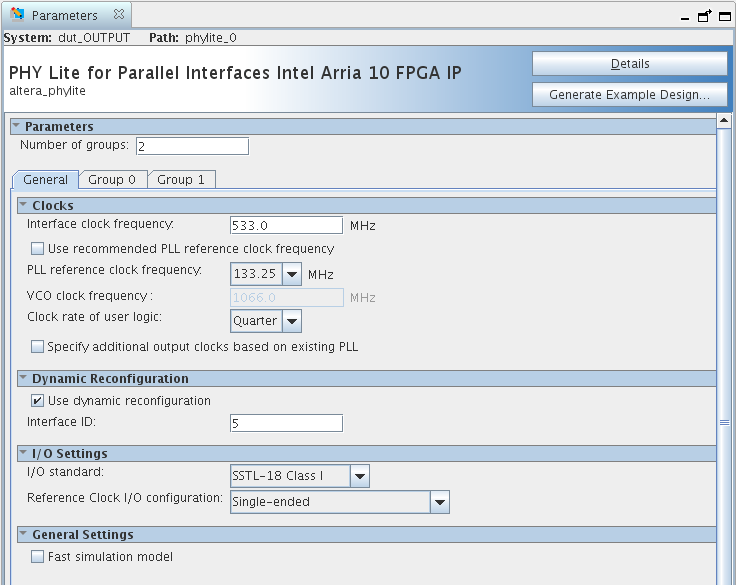Image resolution: width=736 pixels, height=585 pixels.
Task: Click the Details button
Action: (x=630, y=64)
